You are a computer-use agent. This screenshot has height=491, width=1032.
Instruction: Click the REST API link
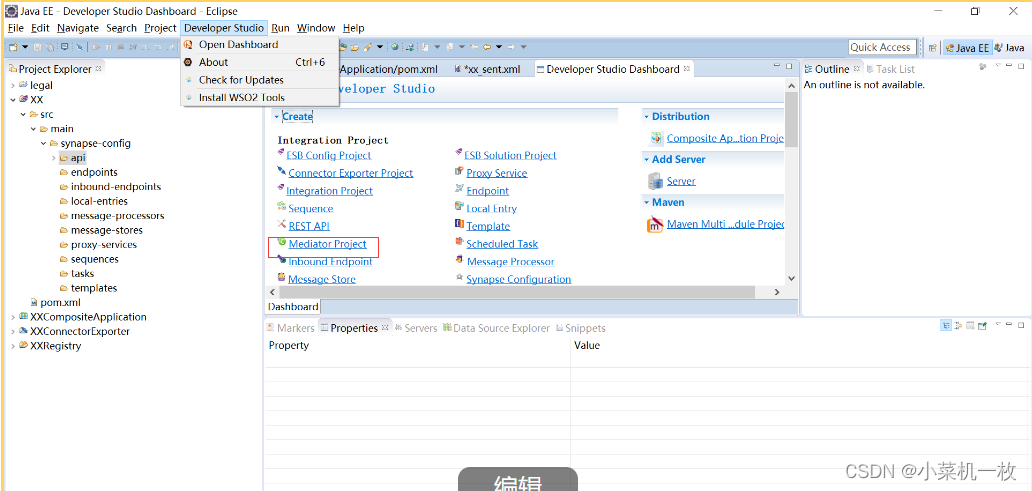309,226
